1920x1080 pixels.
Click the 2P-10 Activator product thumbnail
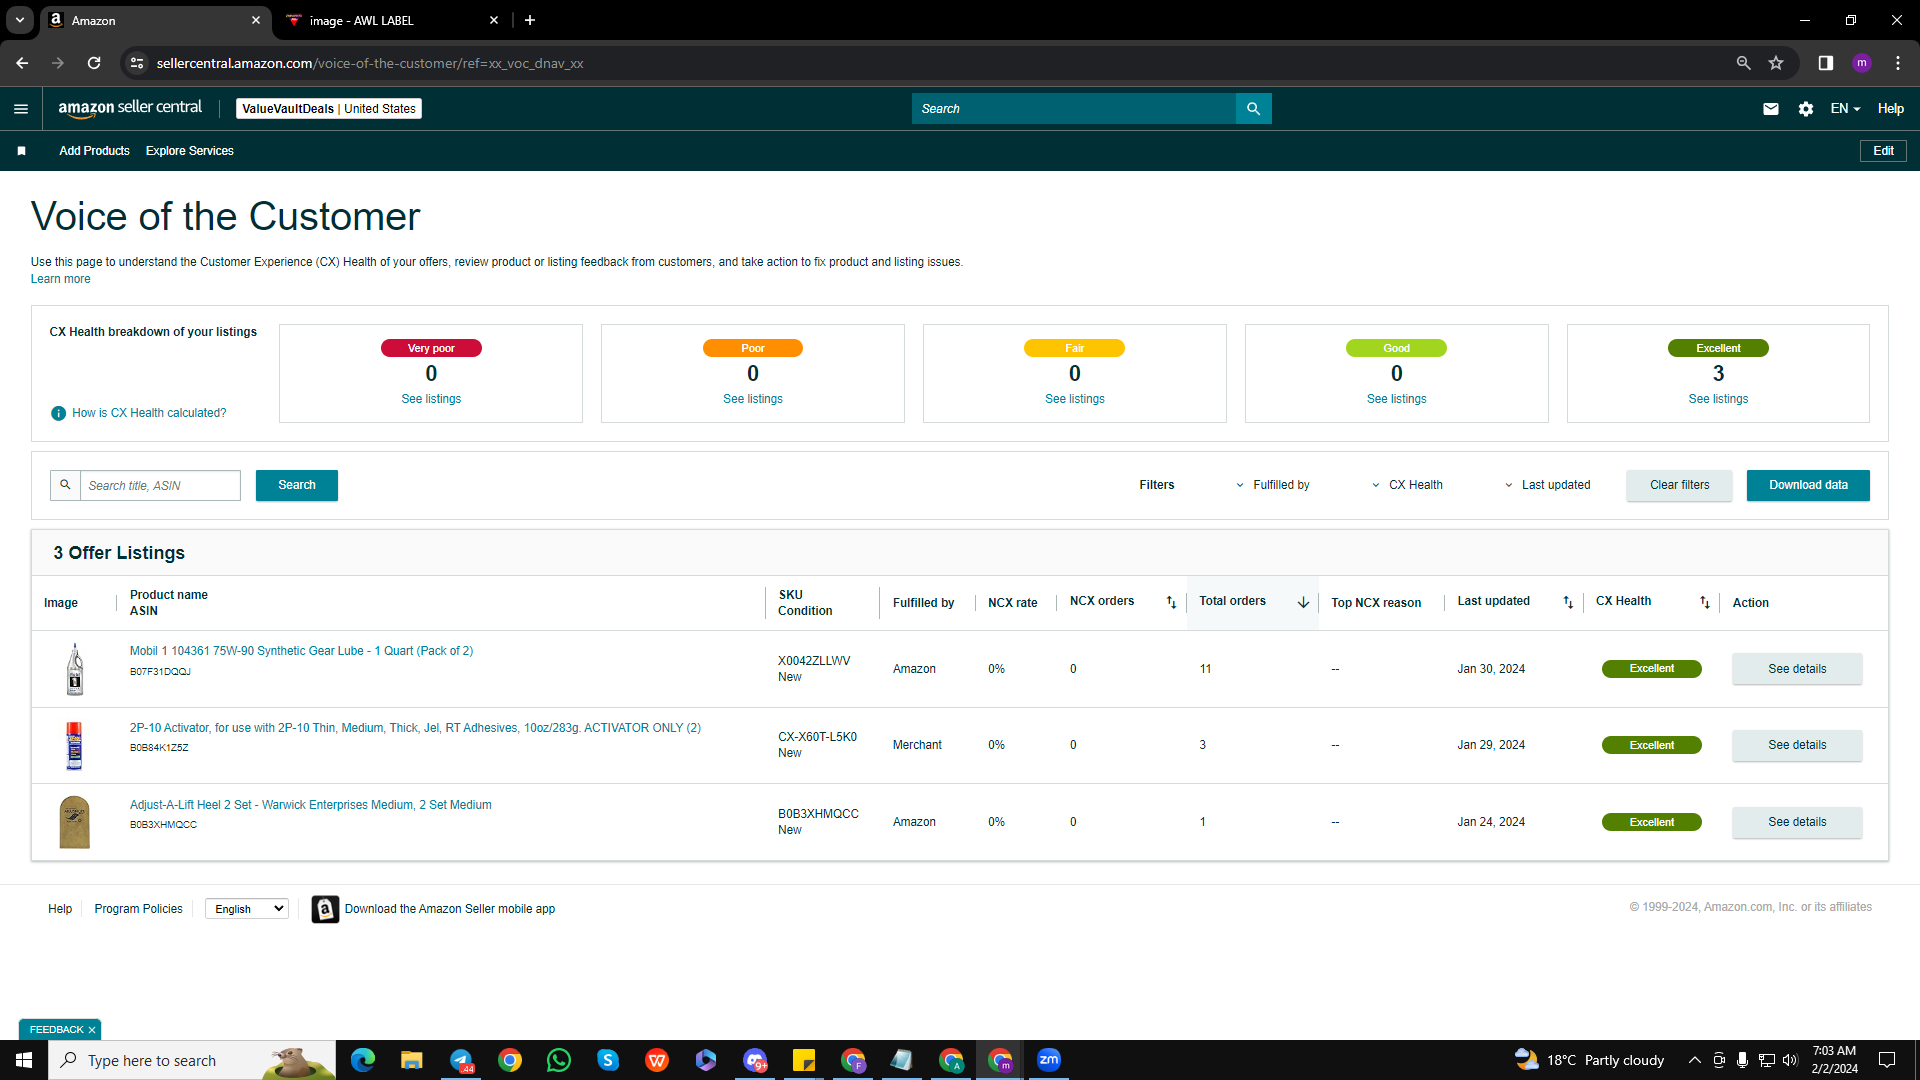[x=74, y=745]
